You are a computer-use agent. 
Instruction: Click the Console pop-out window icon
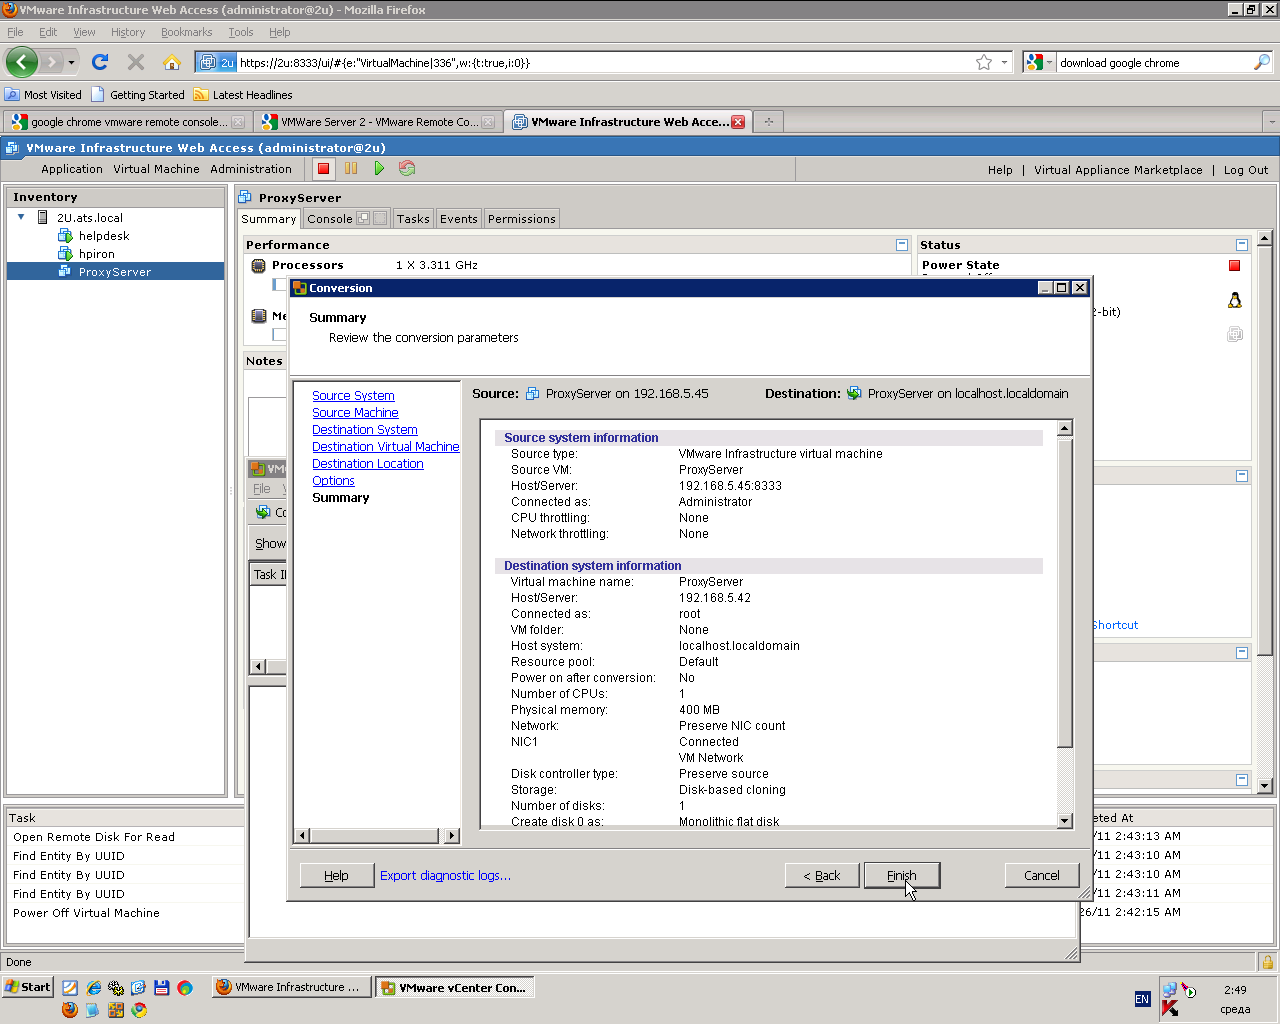click(x=363, y=218)
